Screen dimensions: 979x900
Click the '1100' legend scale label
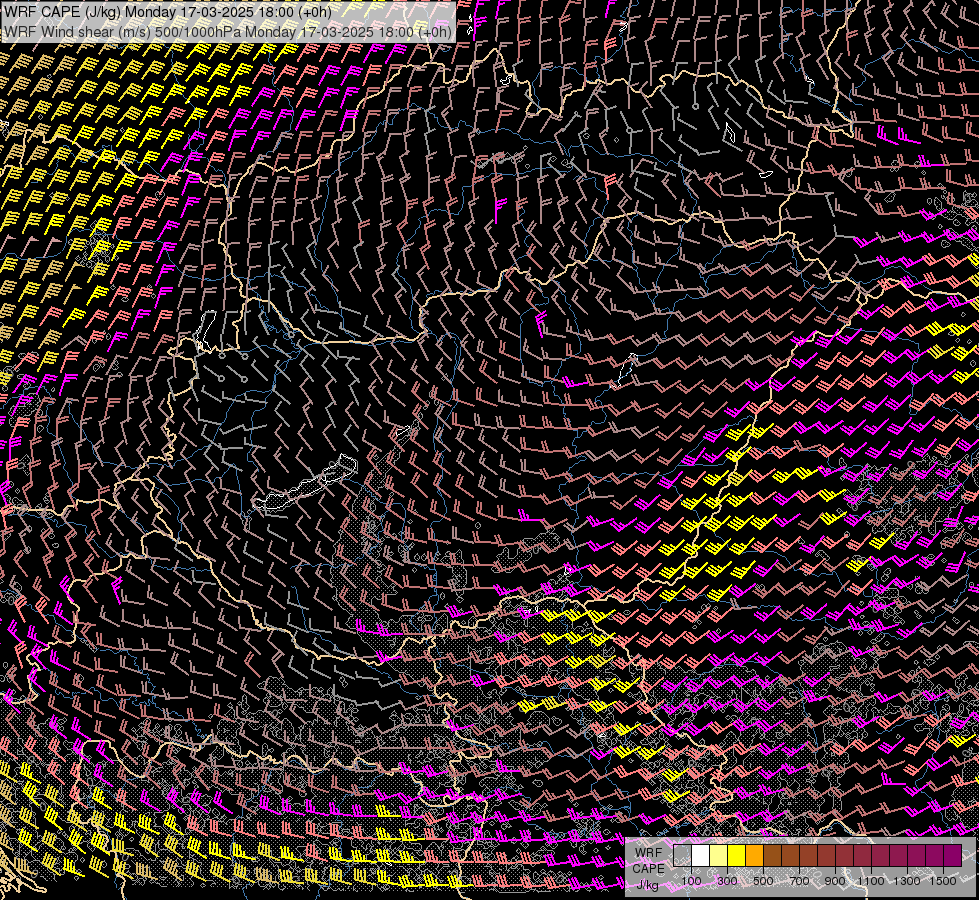871,881
